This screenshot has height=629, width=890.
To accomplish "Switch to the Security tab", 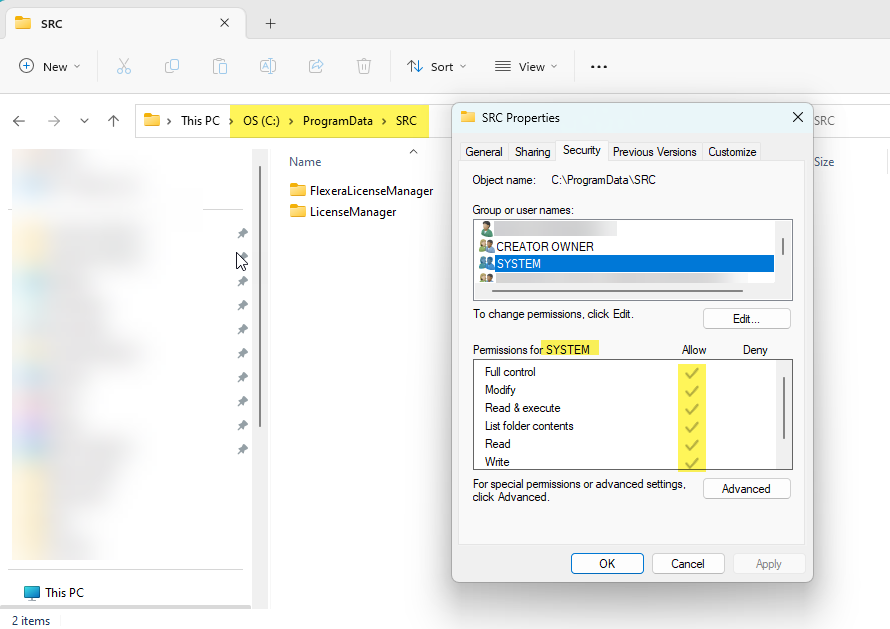I will click(x=582, y=150).
